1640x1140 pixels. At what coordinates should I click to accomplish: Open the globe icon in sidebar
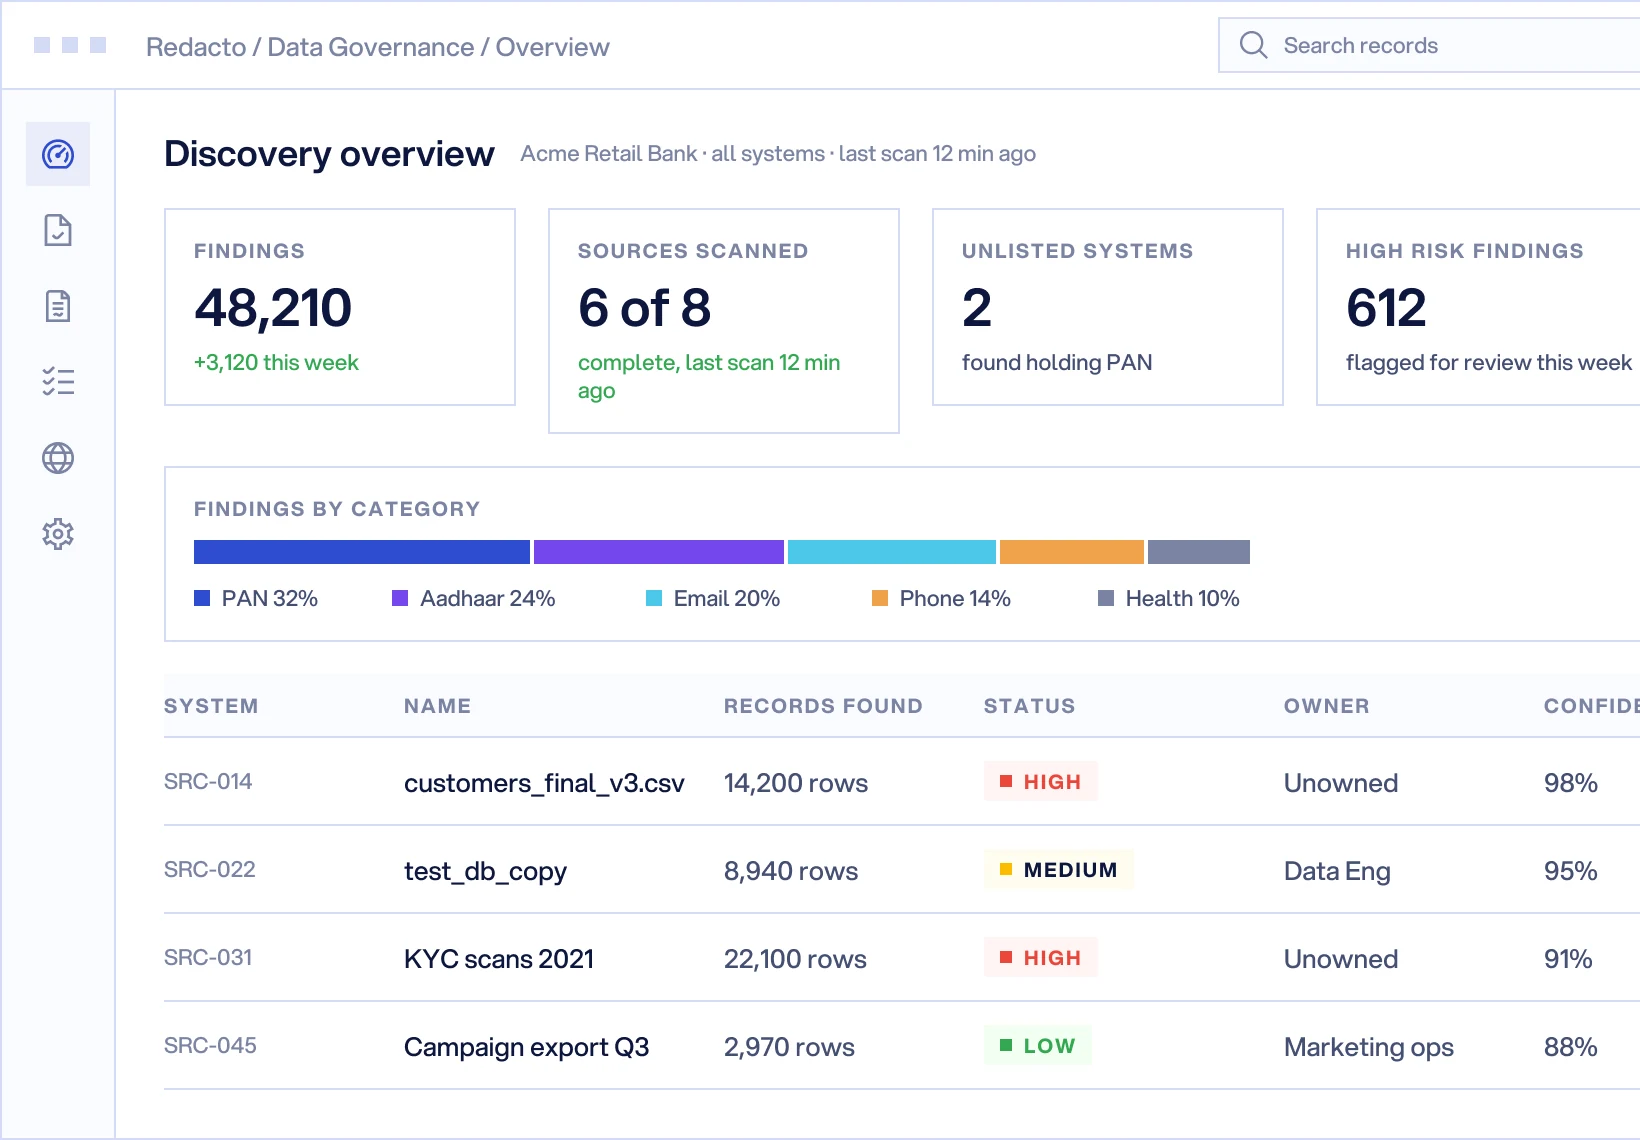pyautogui.click(x=58, y=458)
